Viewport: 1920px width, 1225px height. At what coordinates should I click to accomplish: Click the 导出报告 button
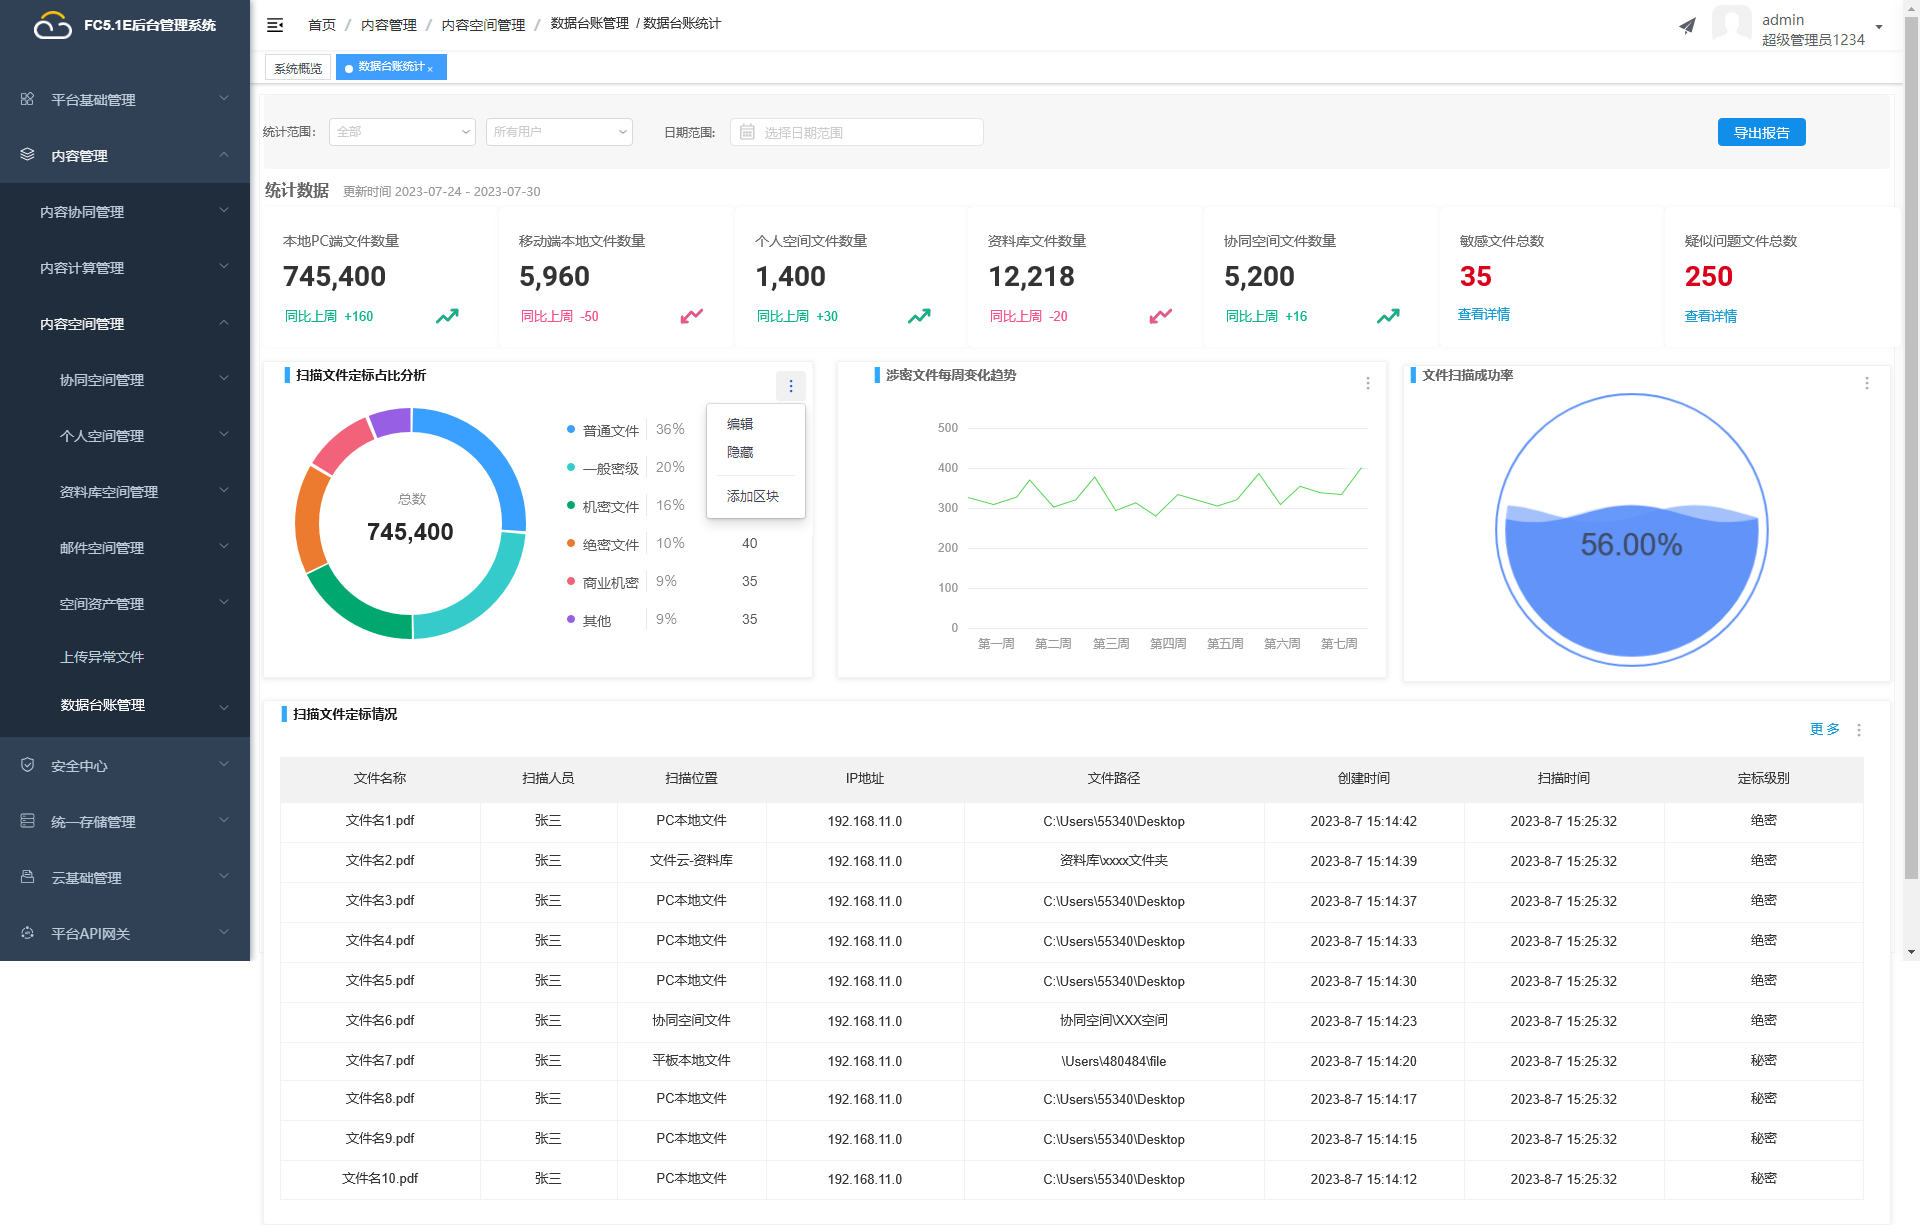pyautogui.click(x=1761, y=132)
